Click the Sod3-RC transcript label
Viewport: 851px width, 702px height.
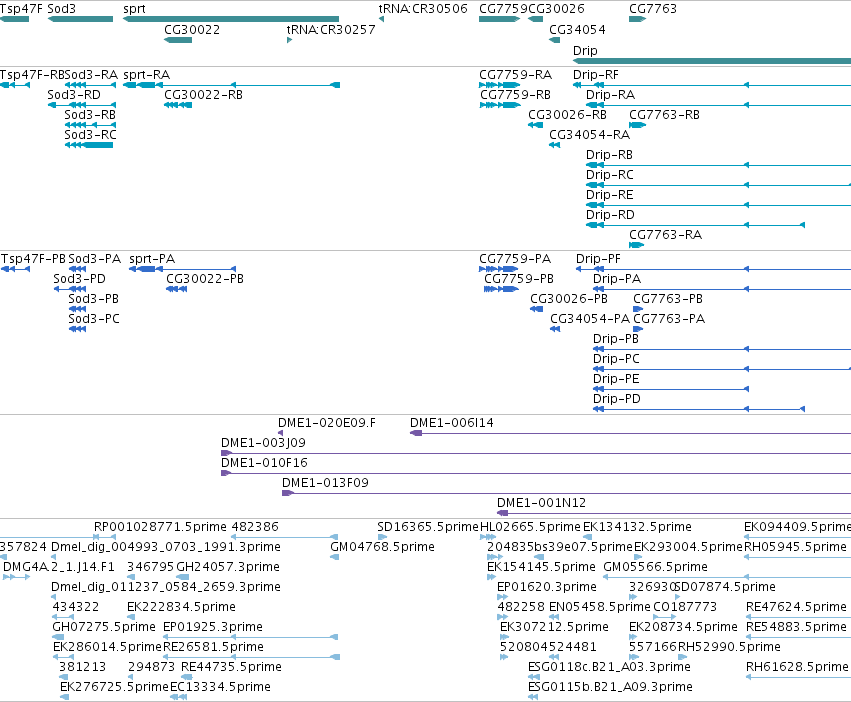click(x=90, y=135)
